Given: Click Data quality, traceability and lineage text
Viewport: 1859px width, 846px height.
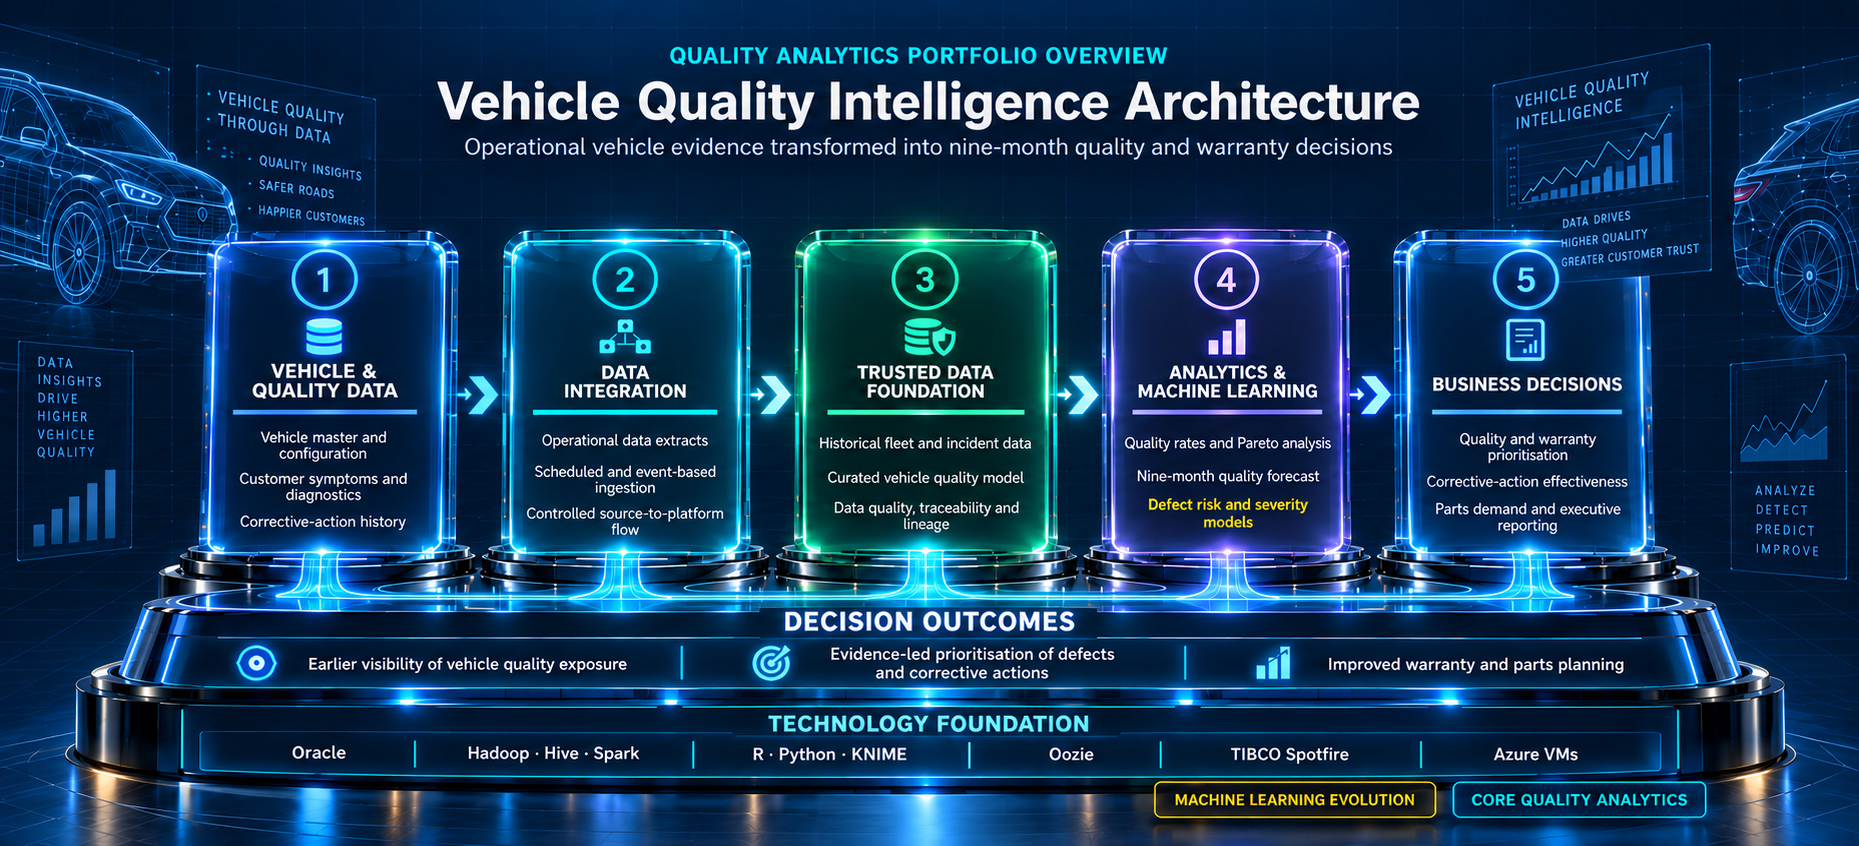Looking at the screenshot, I should (926, 515).
